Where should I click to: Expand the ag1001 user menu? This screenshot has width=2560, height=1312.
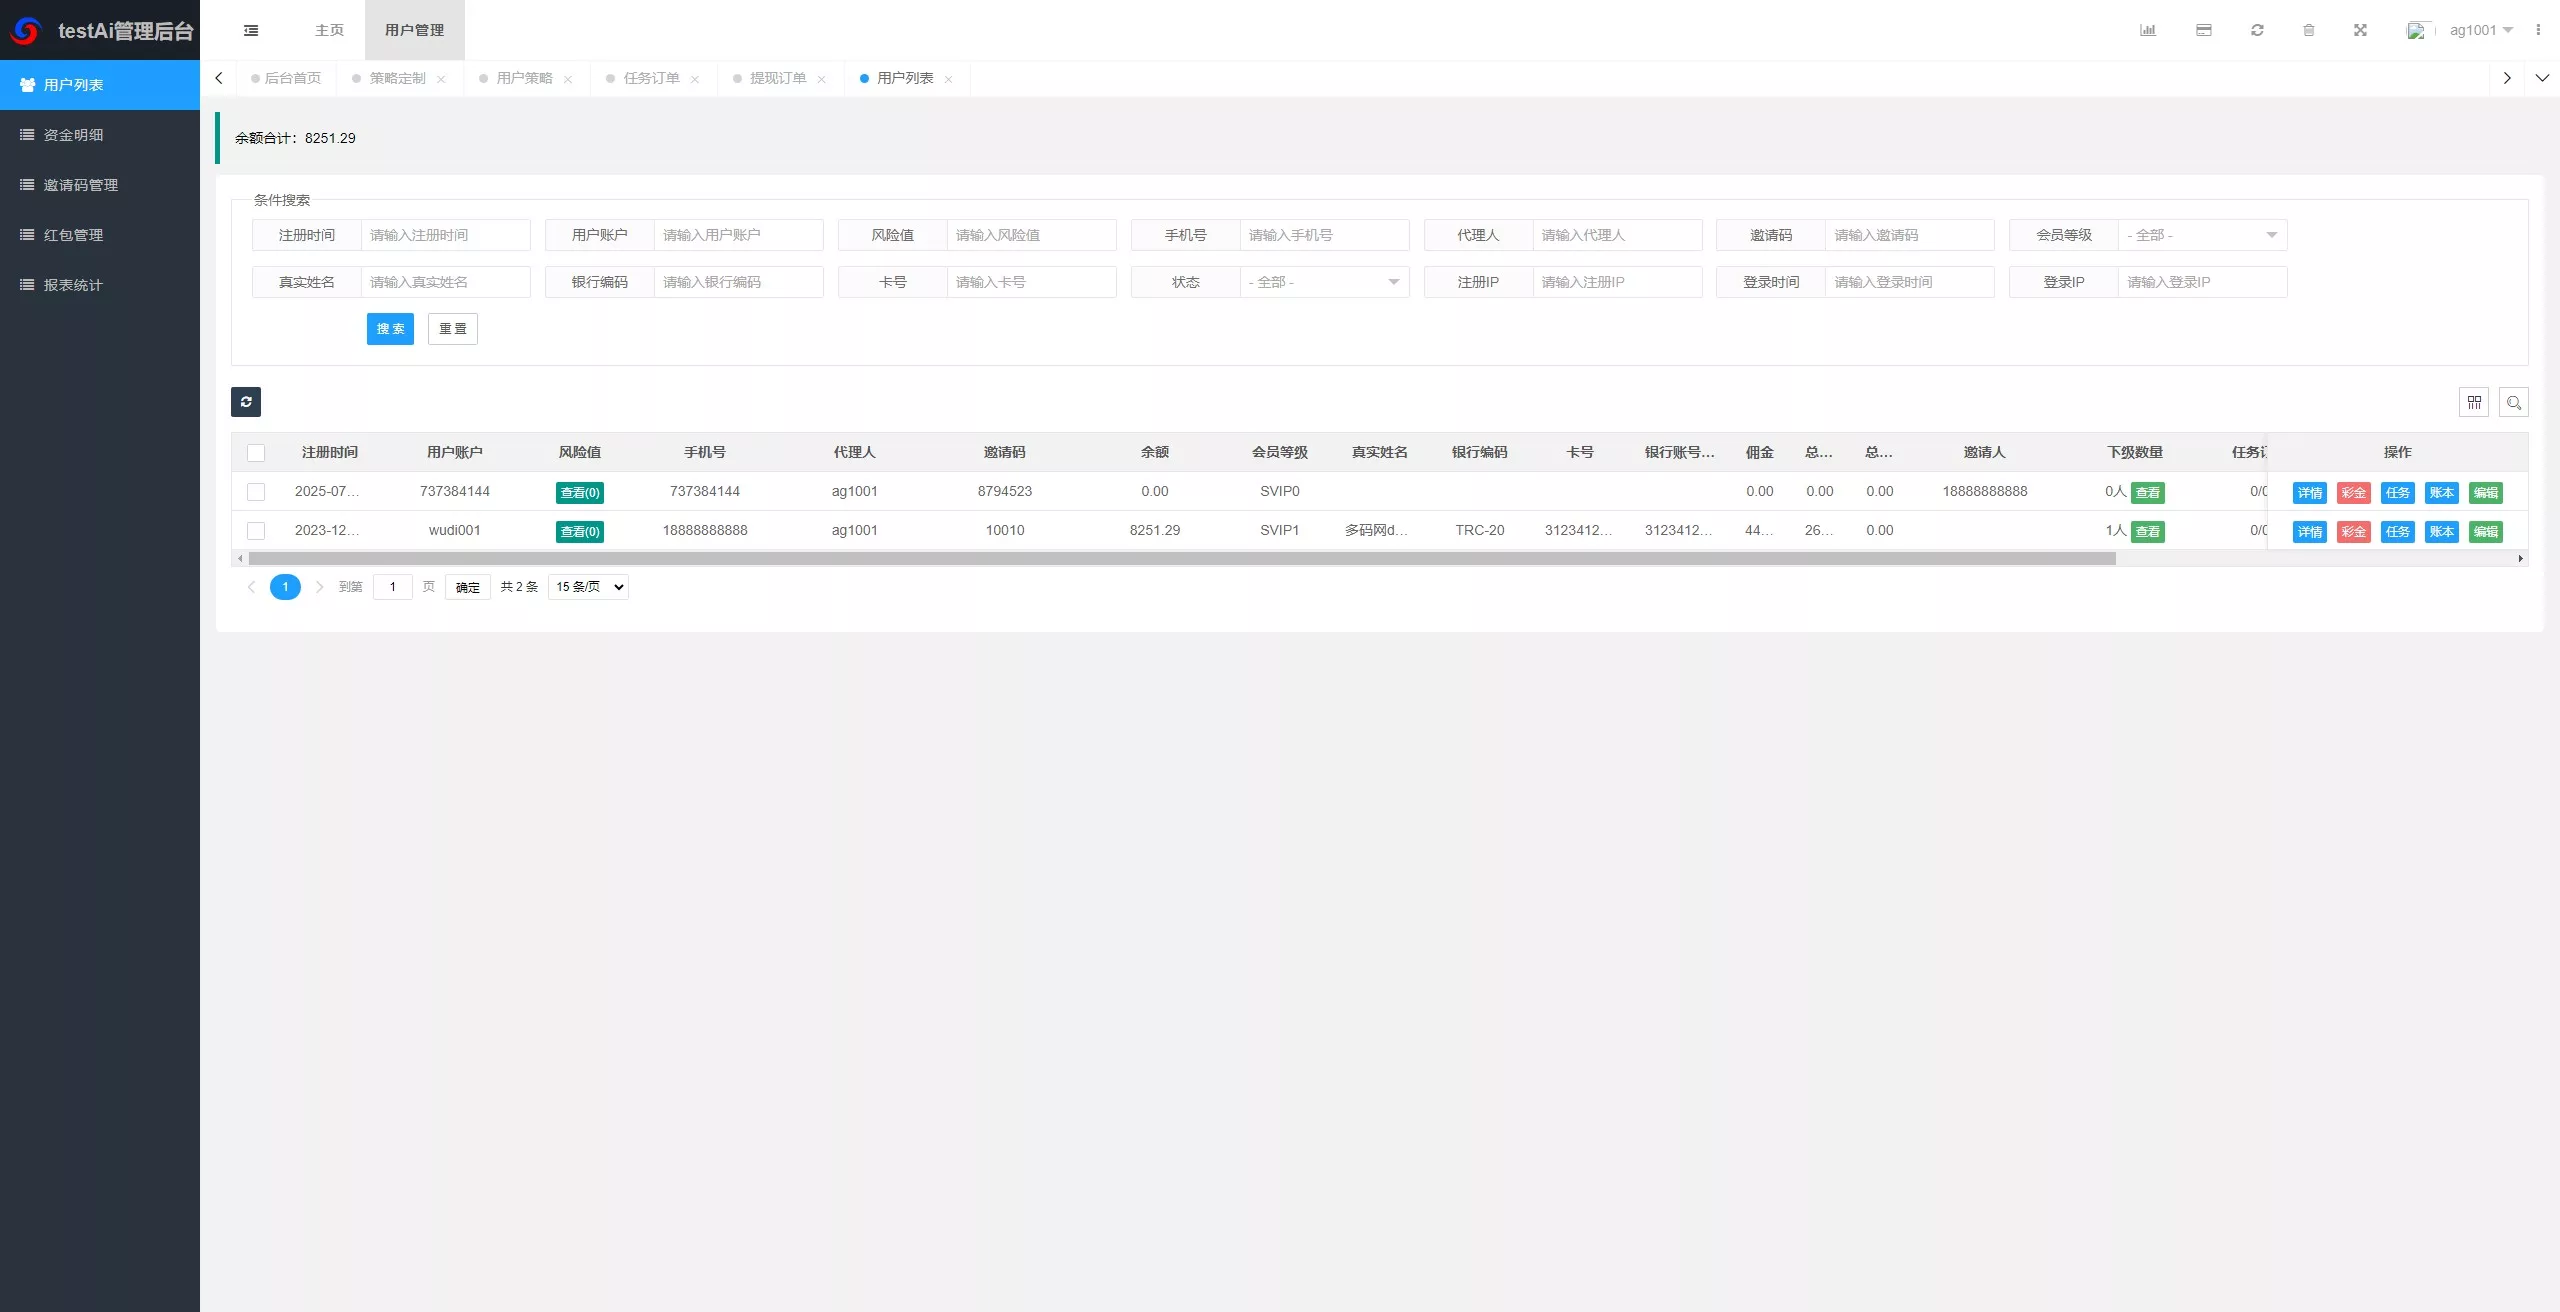click(2481, 30)
